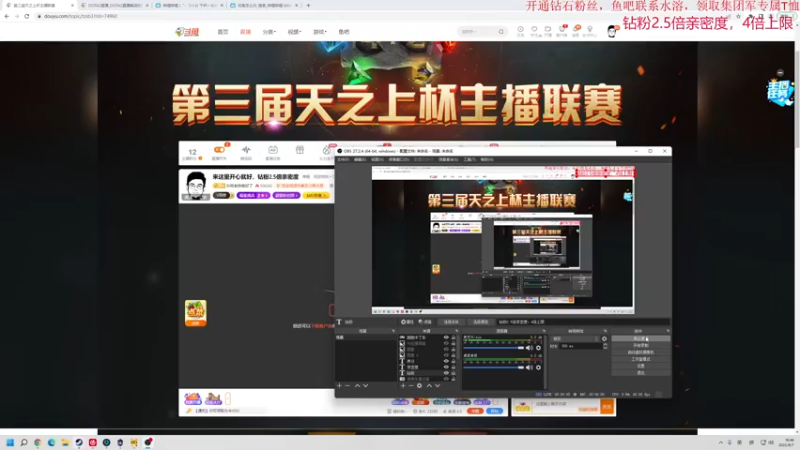Screen dimensions: 800x450
Task: Move selected source up in sources list
Action: pos(429,386)
